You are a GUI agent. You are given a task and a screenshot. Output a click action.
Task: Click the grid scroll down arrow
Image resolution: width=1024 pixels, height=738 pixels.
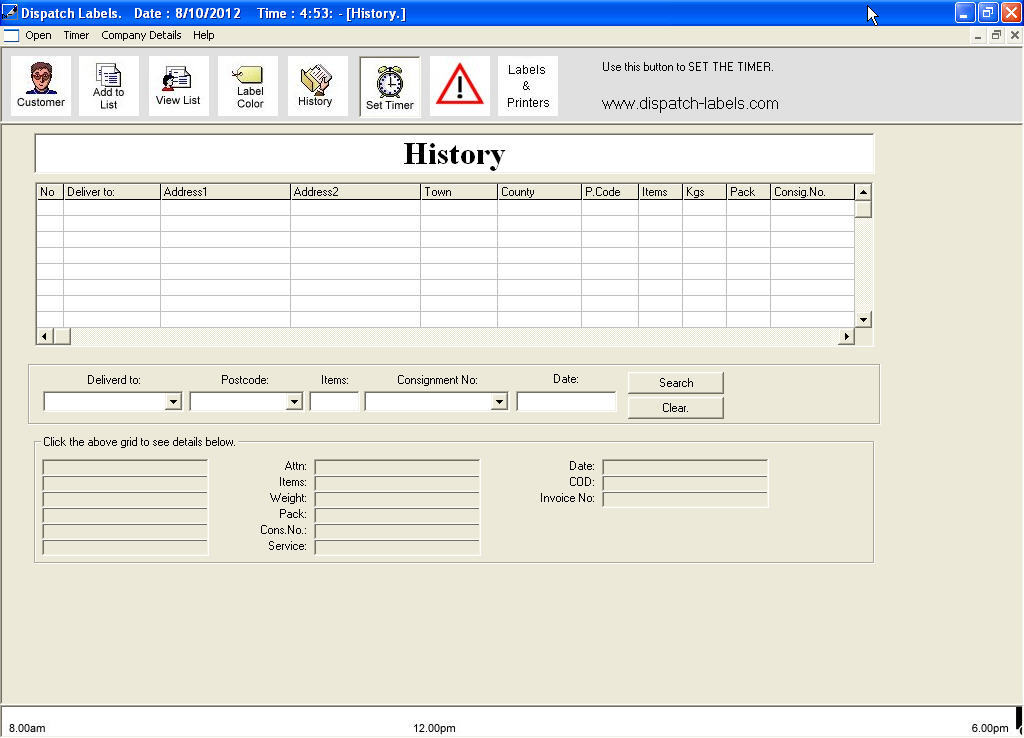[863, 320]
